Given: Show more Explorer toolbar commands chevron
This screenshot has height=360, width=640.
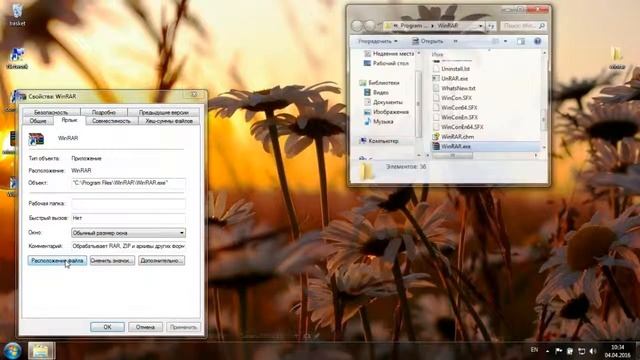Looking at the screenshot, I should [x=456, y=41].
